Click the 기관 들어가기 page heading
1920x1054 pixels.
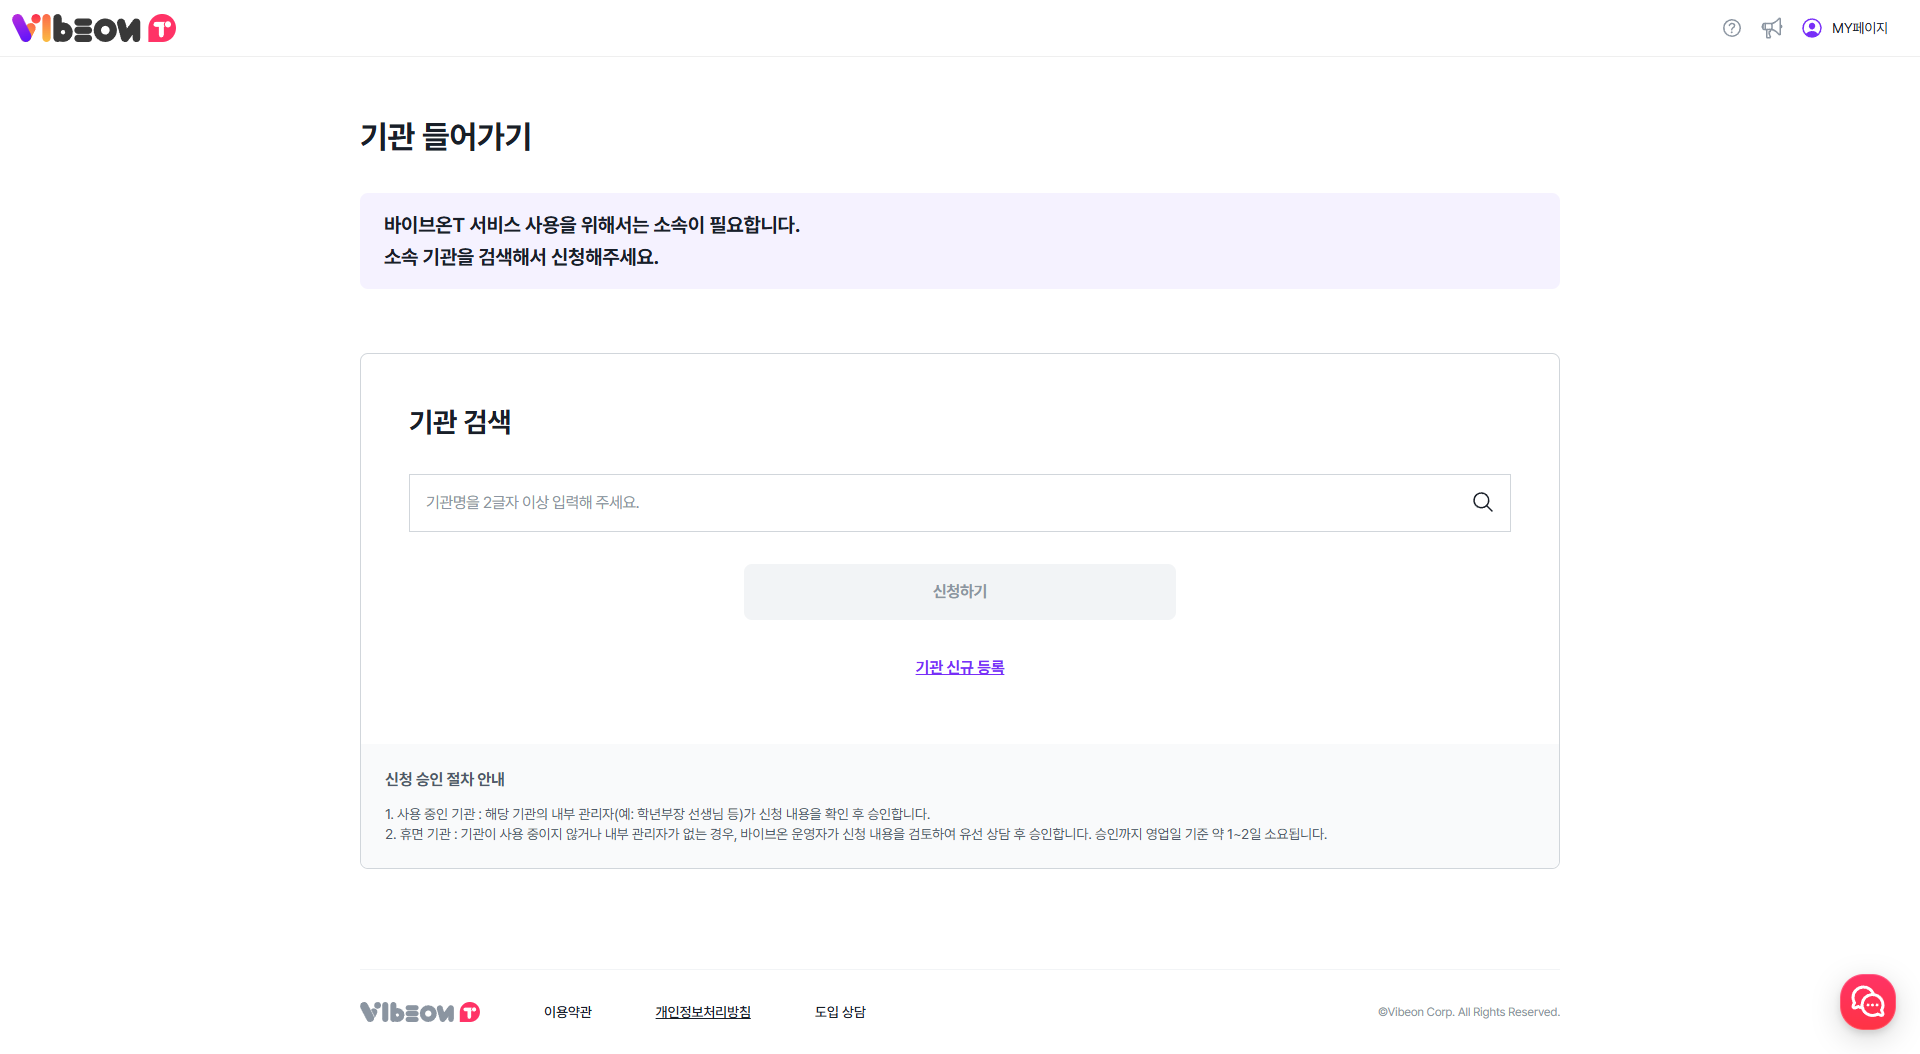click(446, 136)
